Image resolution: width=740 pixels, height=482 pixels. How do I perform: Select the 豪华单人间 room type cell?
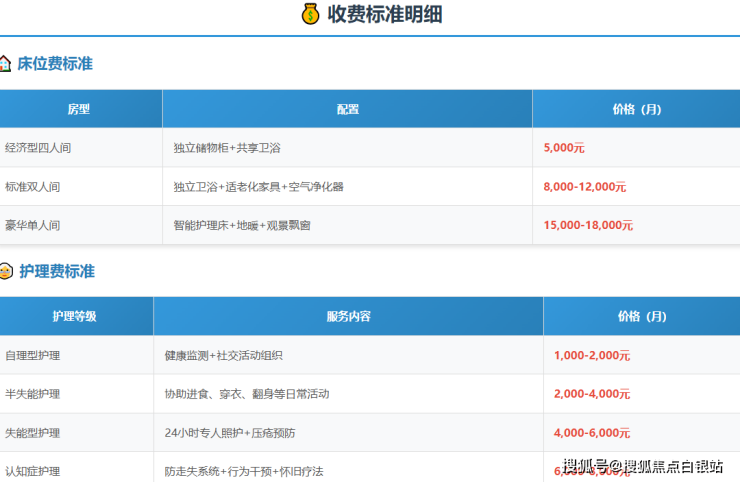(x=32, y=226)
